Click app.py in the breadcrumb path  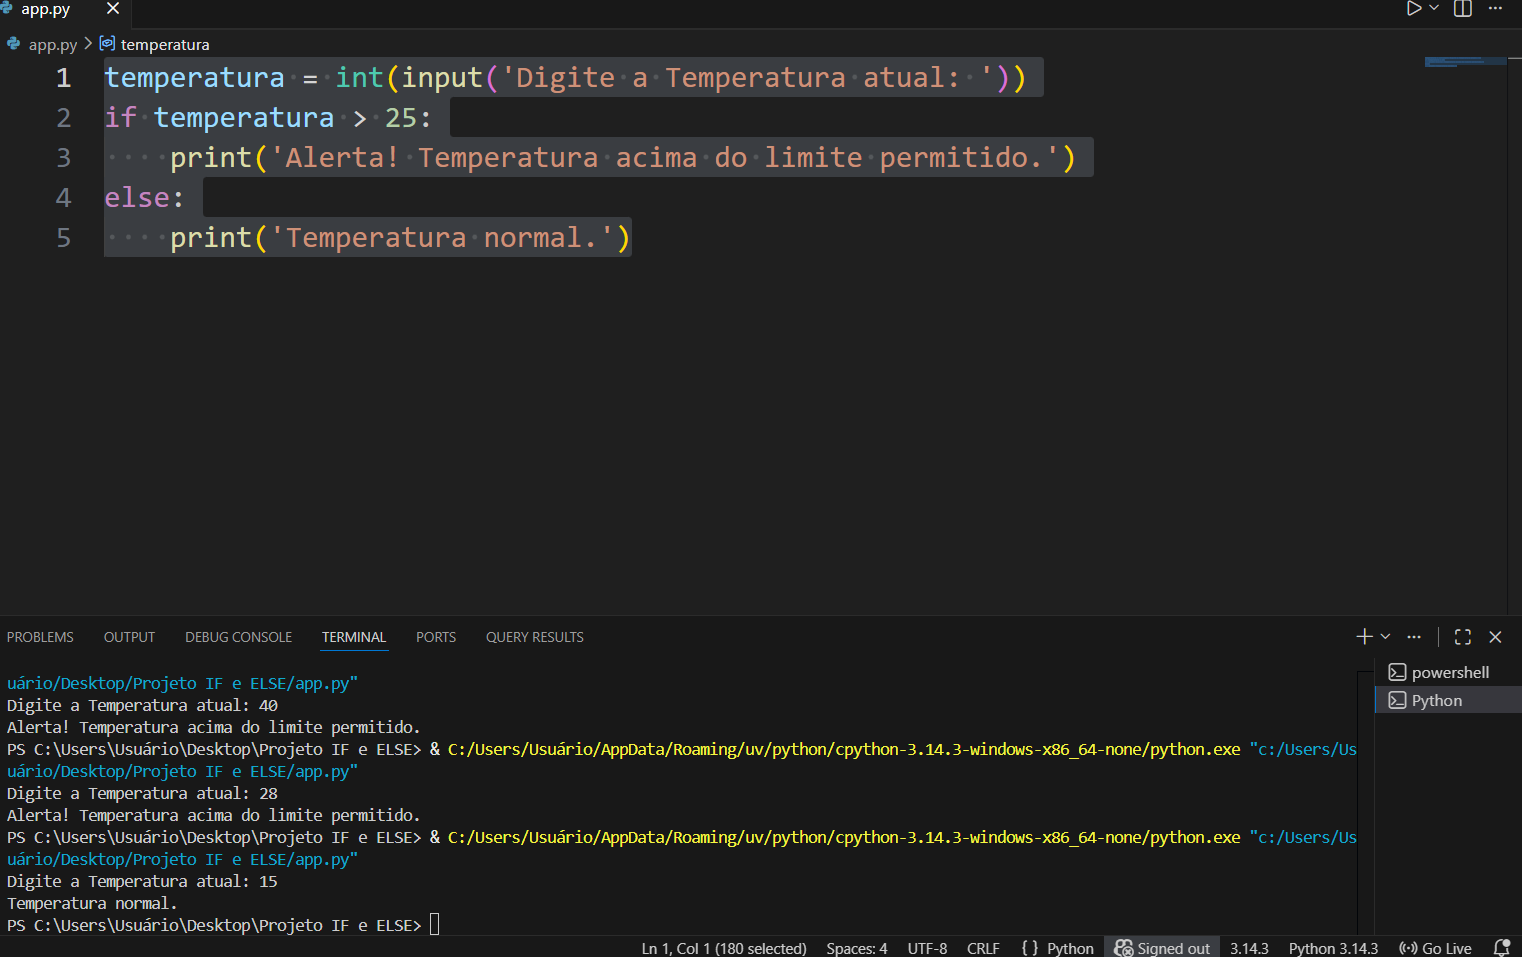[52, 45]
